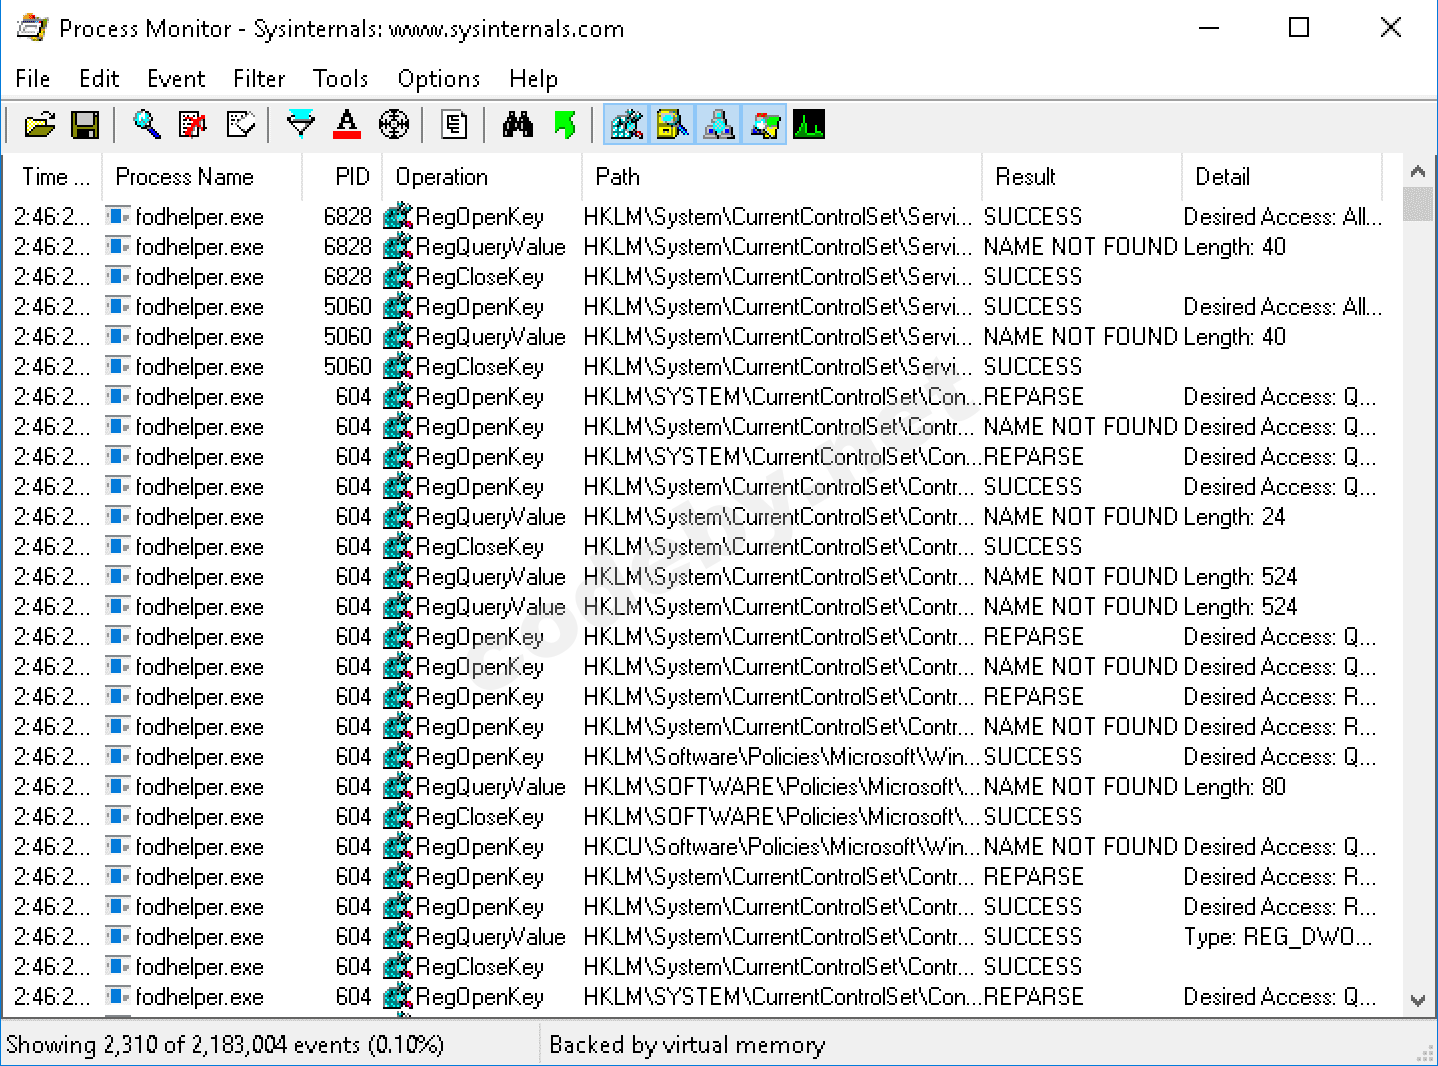This screenshot has height=1066, width=1438.
Task: Open the Event menu
Action: (176, 79)
